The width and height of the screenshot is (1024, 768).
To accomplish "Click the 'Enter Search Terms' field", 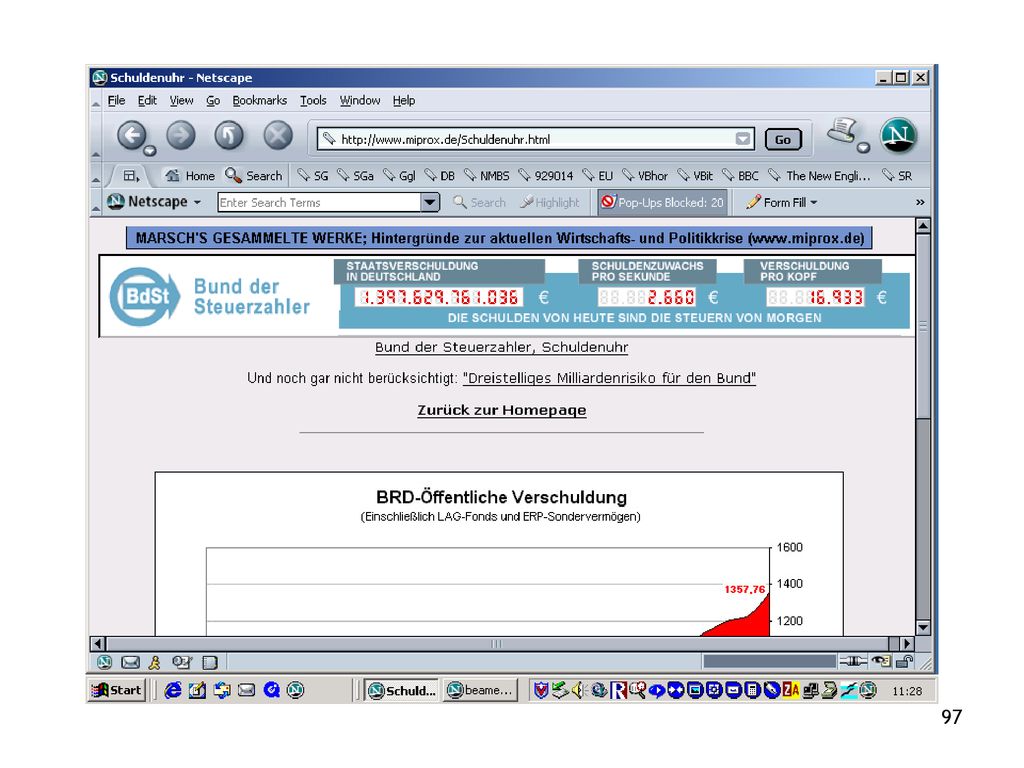I will (320, 202).
